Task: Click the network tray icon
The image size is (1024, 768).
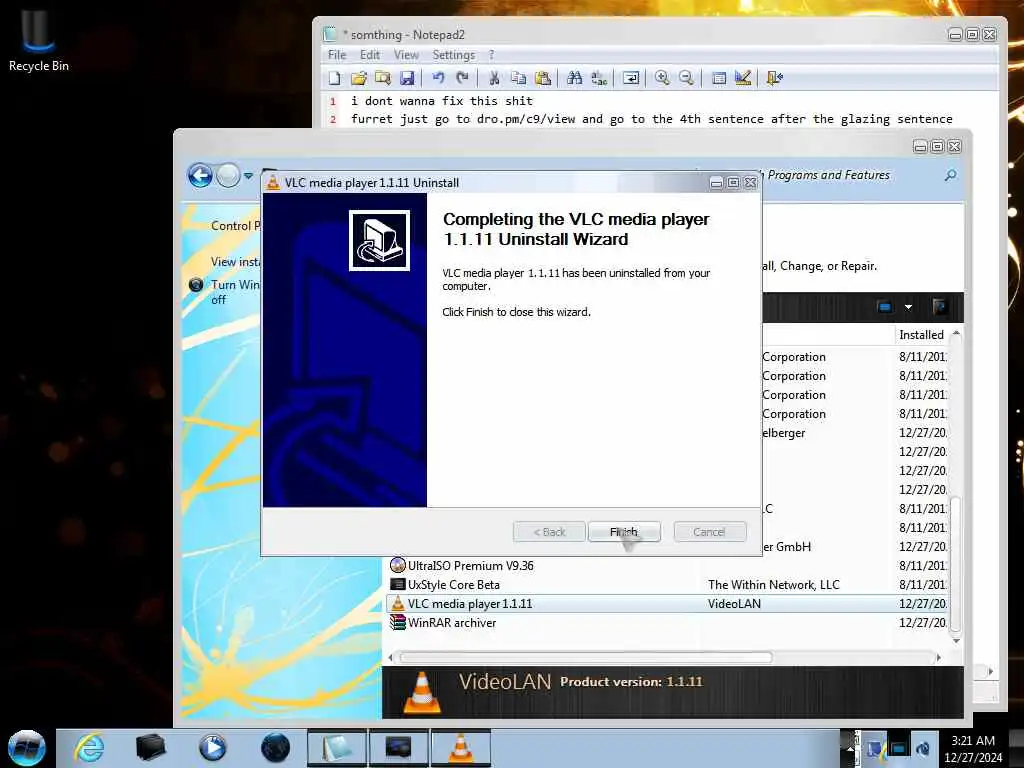Action: (x=899, y=748)
